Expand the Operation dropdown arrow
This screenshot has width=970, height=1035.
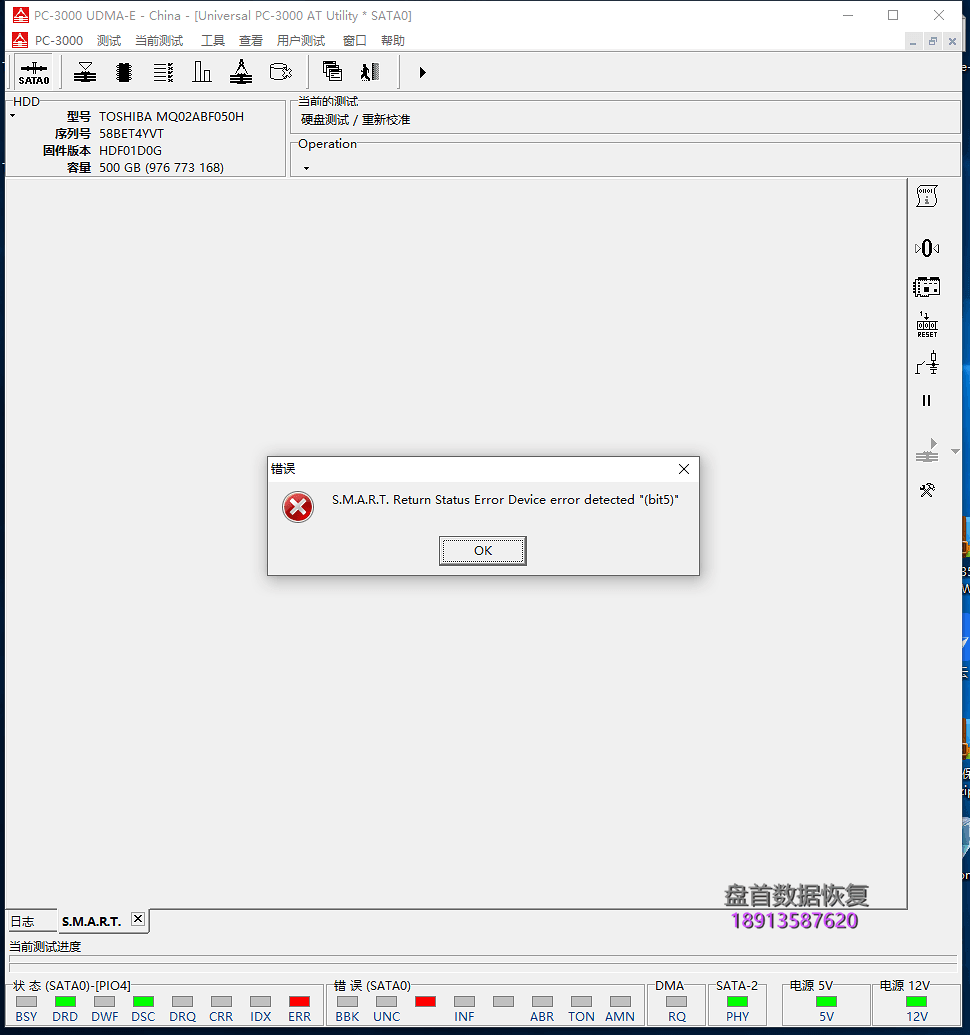(306, 168)
